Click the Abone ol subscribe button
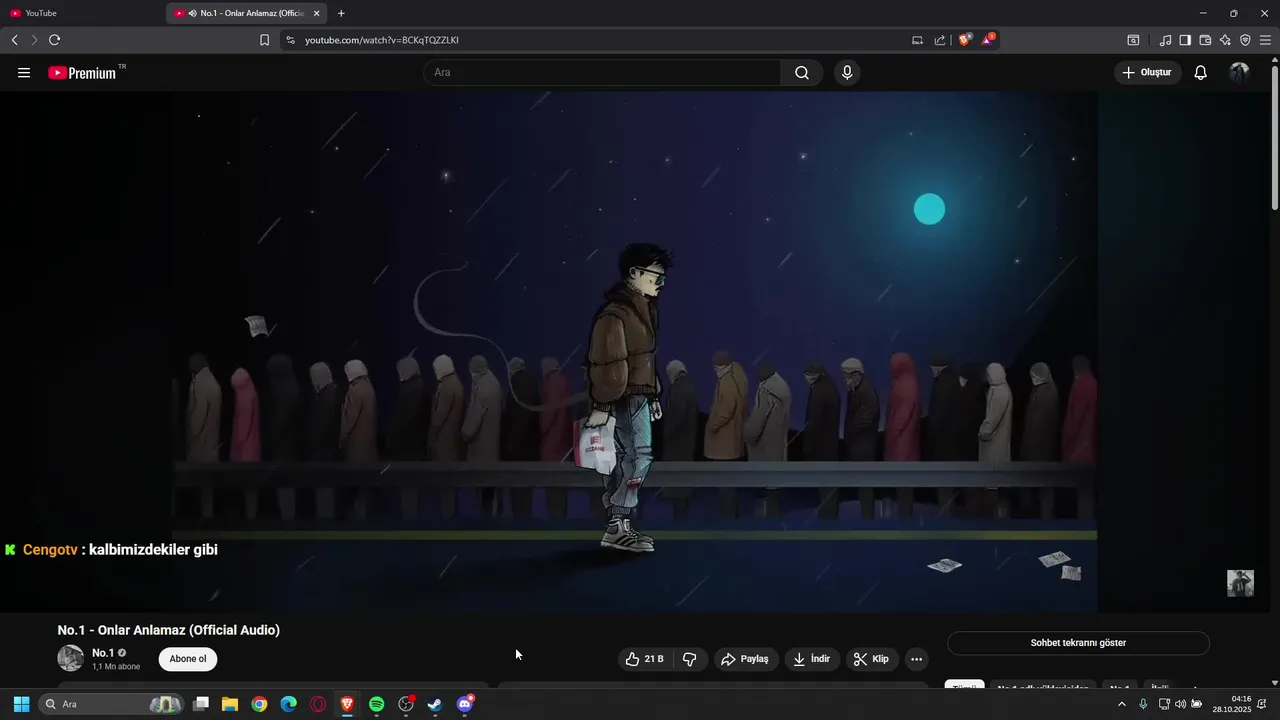The image size is (1280, 720). tap(188, 659)
